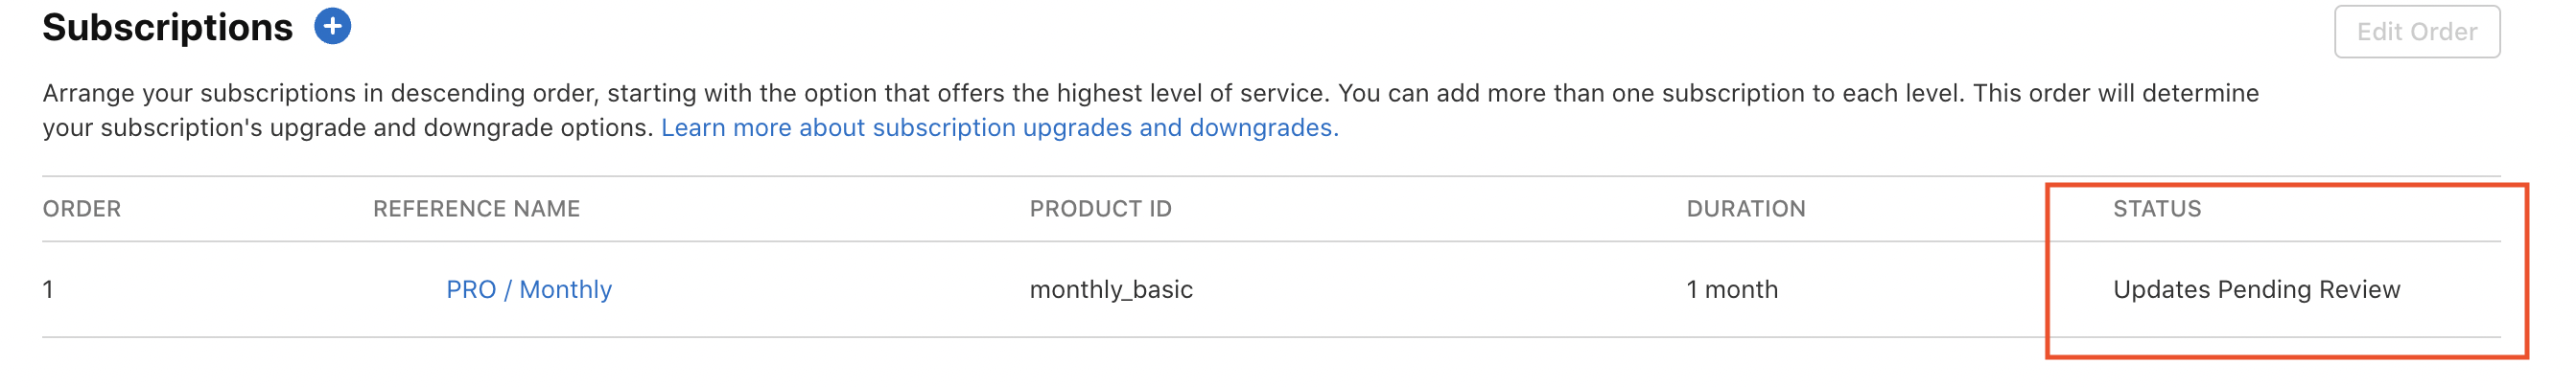The image size is (2576, 387).
Task: Click the Updates Pending Review status
Action: 2255,290
